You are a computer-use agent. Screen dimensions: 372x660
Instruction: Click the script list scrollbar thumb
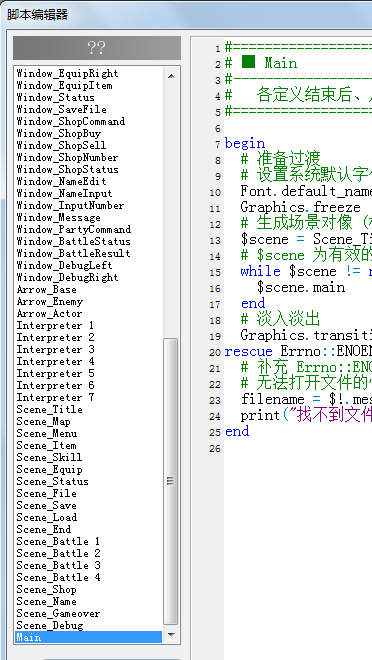click(x=171, y=481)
